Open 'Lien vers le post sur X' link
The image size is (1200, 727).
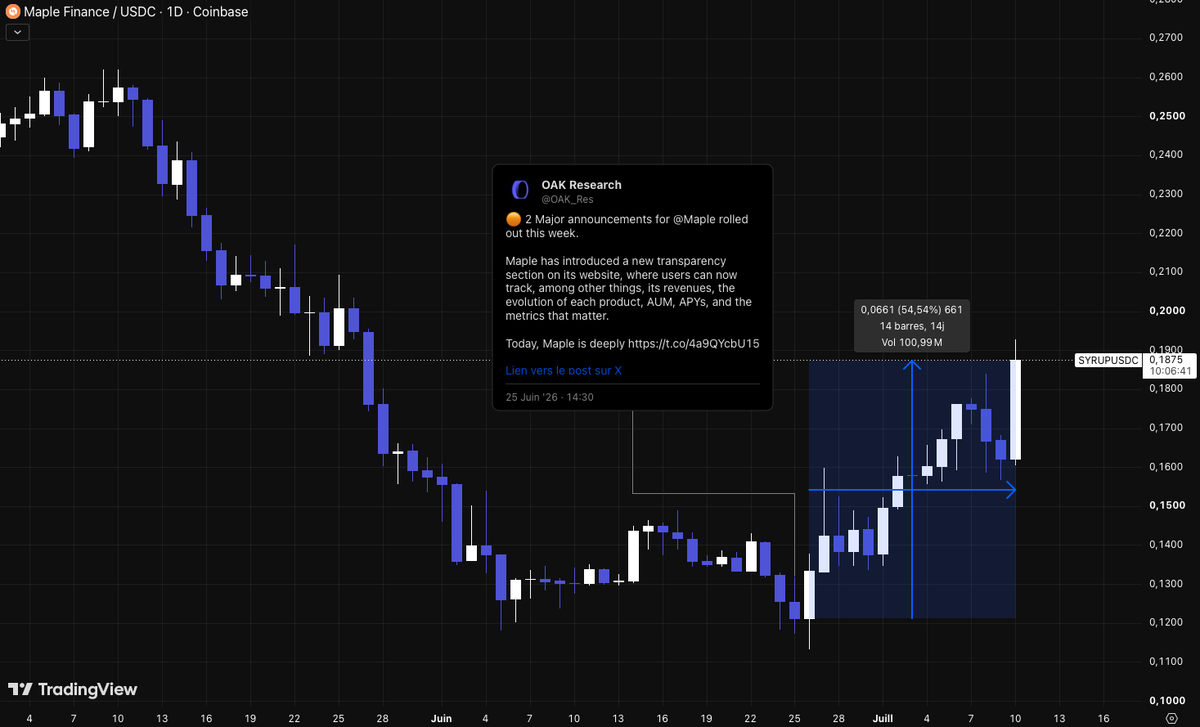coord(564,370)
